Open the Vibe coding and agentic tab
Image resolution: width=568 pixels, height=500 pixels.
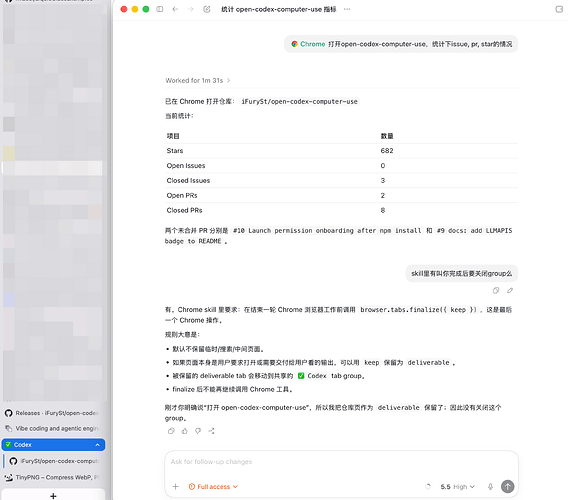[x=52, y=429]
